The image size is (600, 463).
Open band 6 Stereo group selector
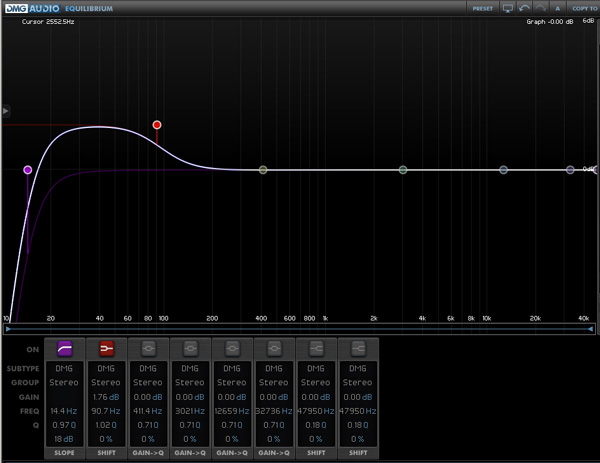click(x=274, y=383)
